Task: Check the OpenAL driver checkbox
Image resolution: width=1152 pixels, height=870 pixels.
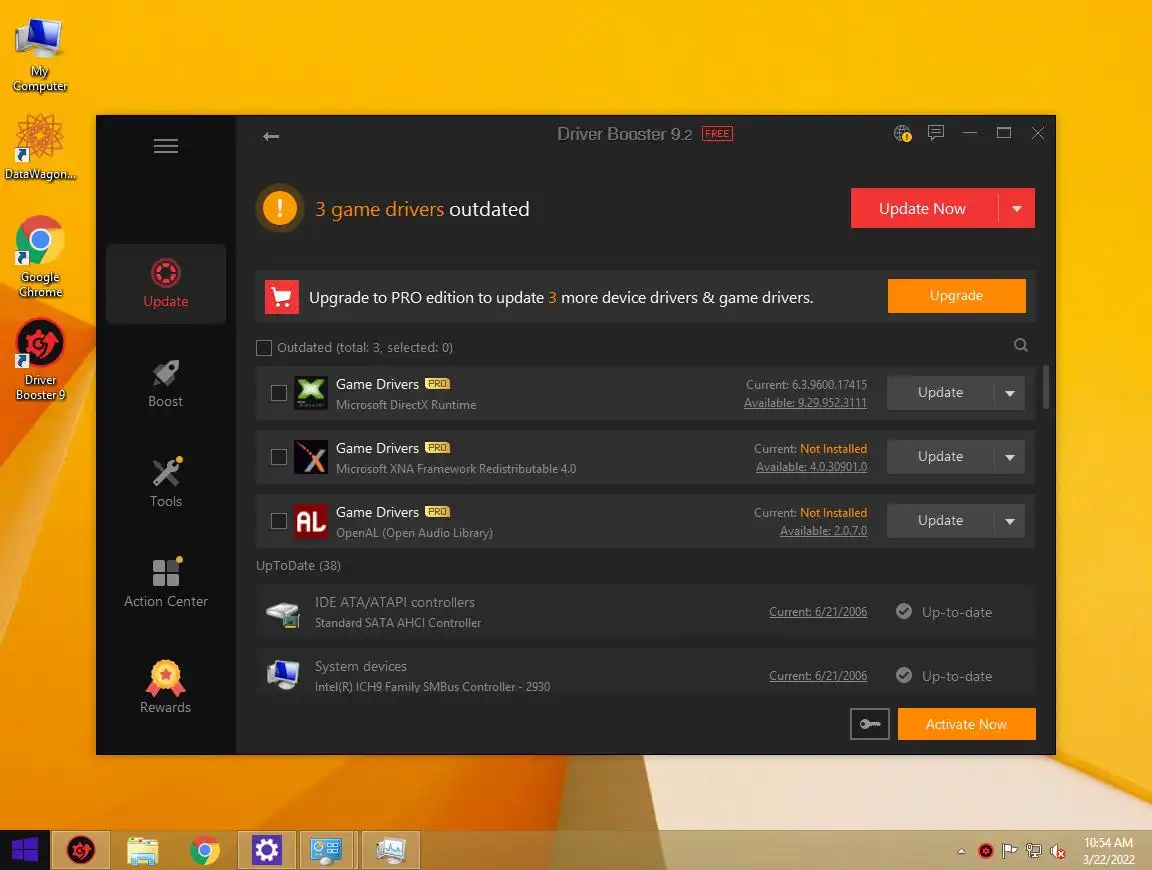Action: [x=278, y=521]
